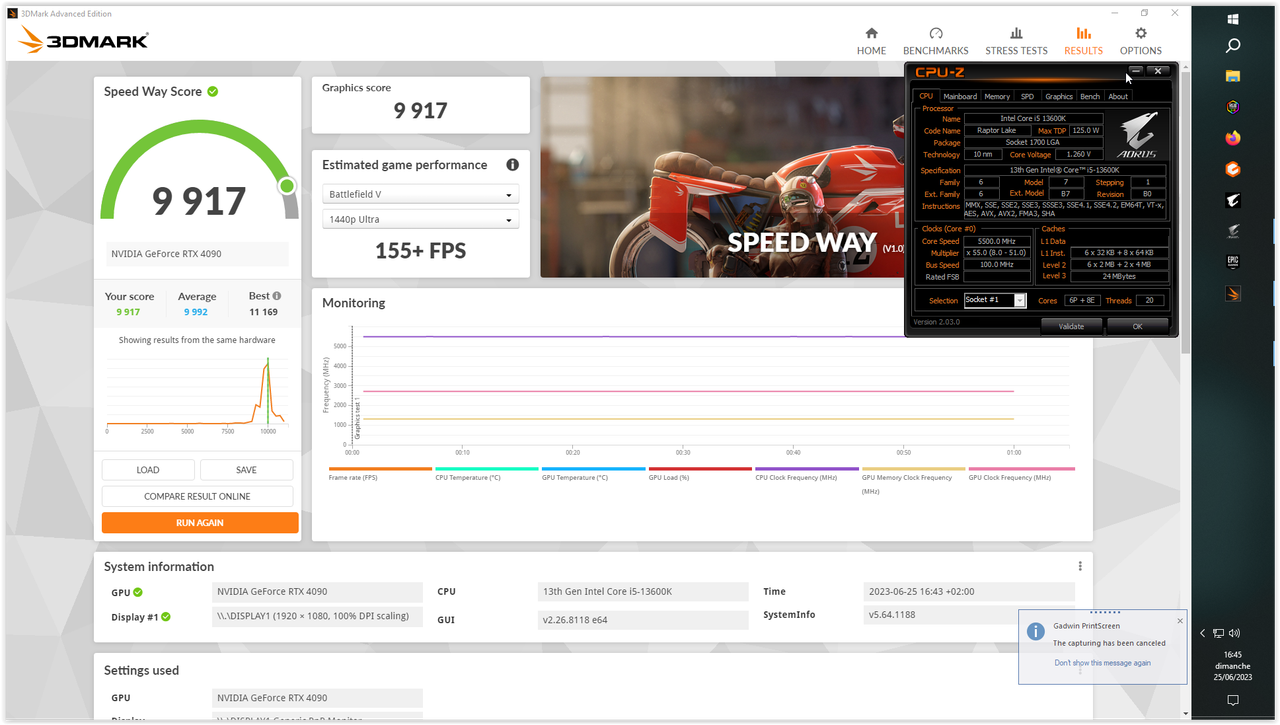The image size is (1280, 725).
Task: Toggle the CPU Temperature legend swatch
Action: tap(486, 468)
